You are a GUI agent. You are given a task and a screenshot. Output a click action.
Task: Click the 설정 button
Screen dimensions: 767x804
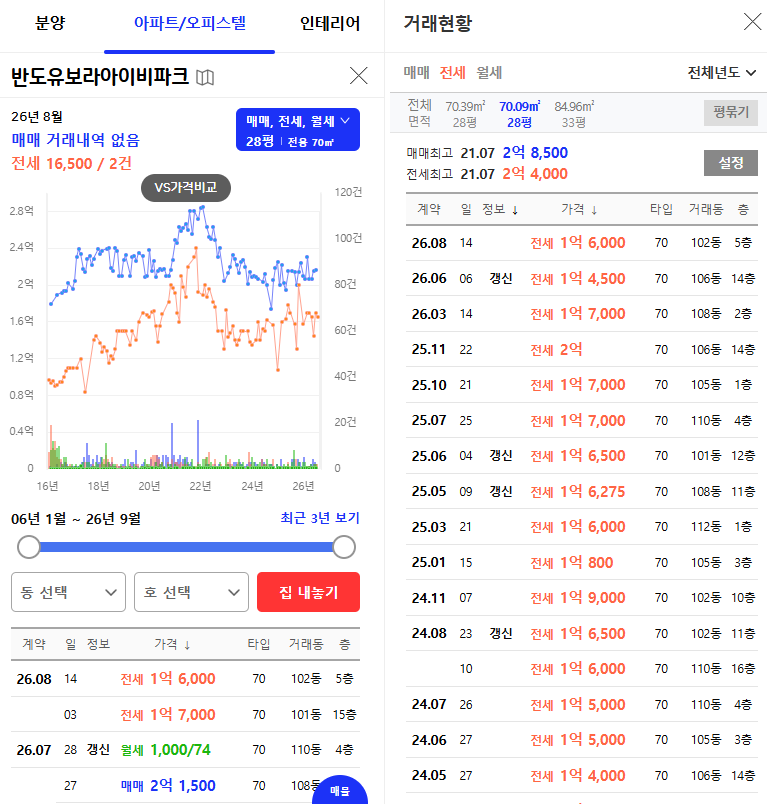pos(731,163)
